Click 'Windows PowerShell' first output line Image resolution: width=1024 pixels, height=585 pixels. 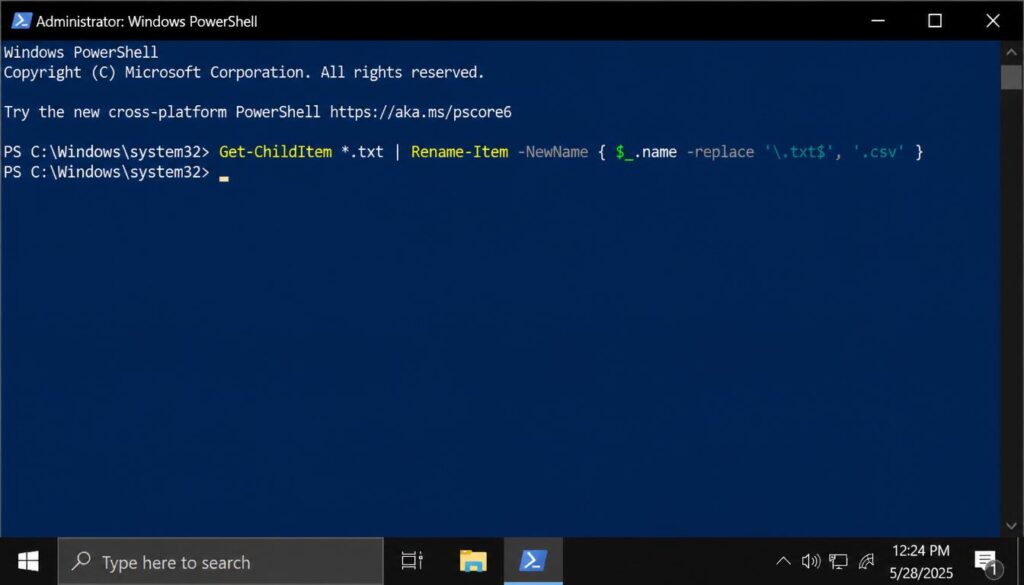click(81, 52)
